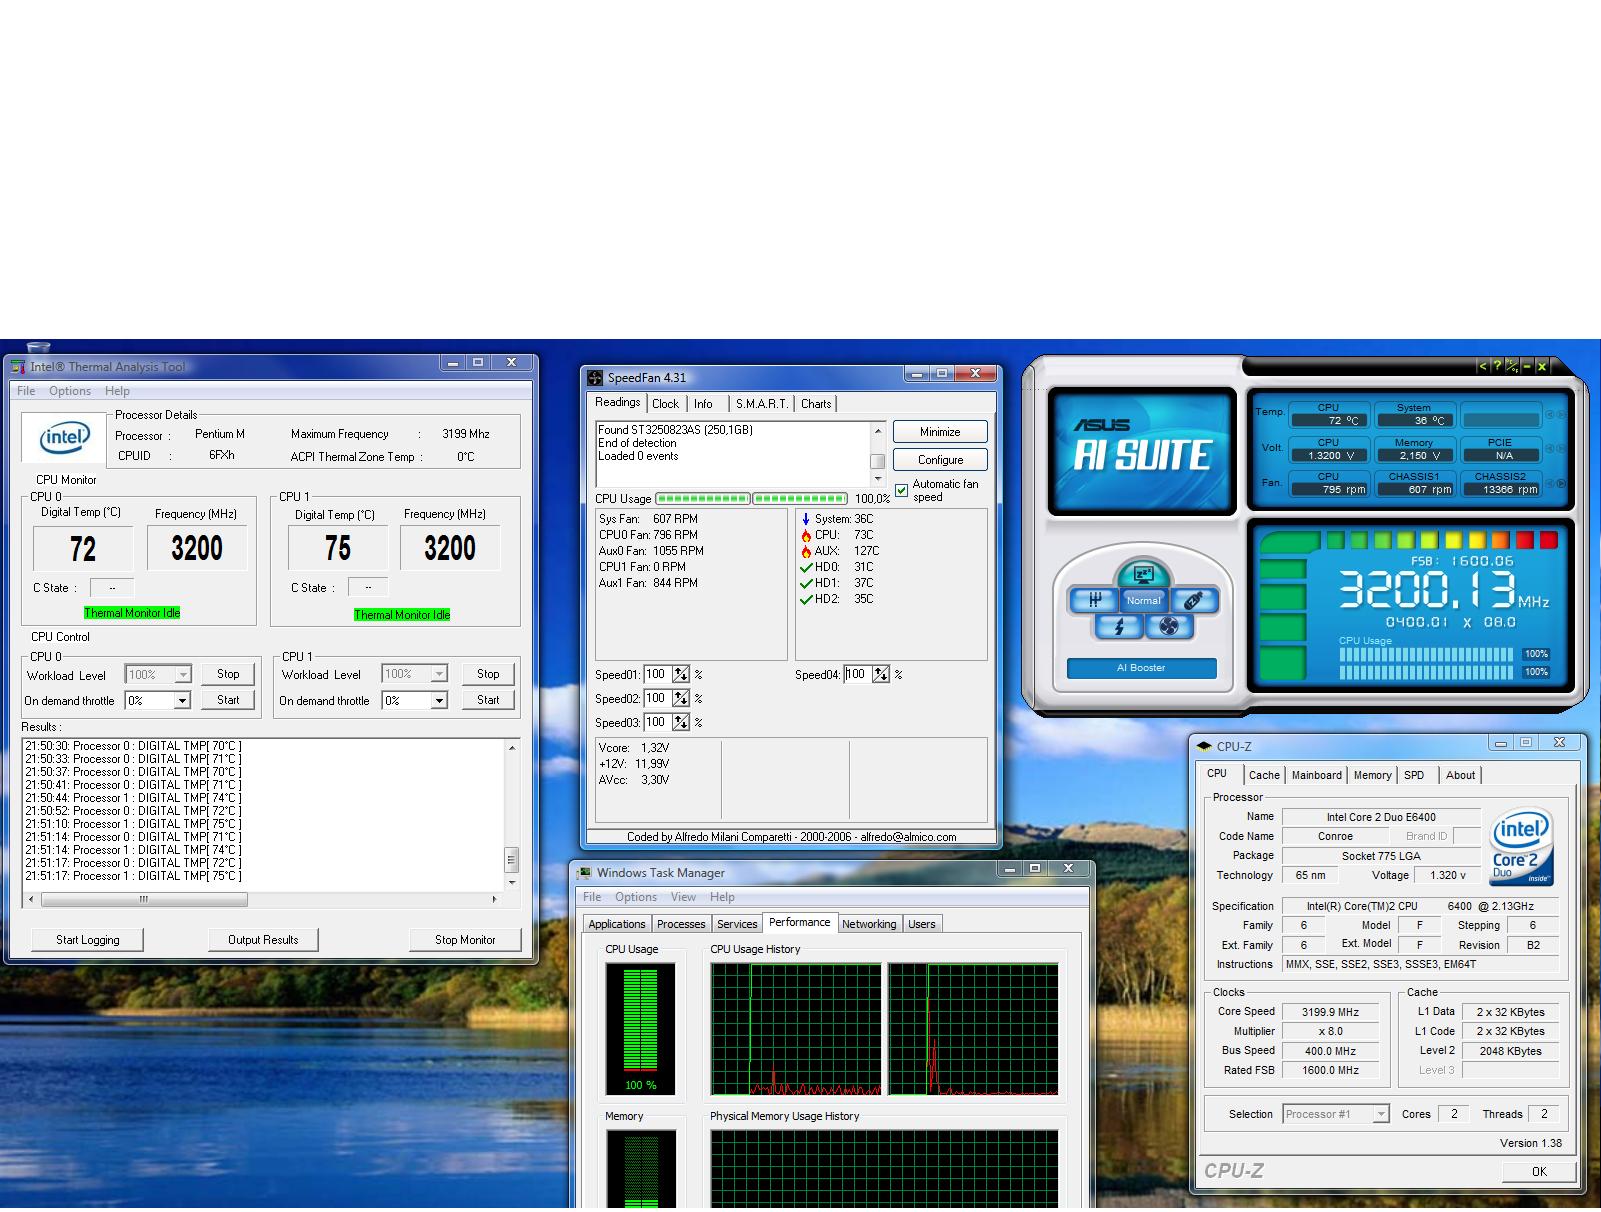Screen dimensions: 1601x1212
Task: Click the Intel Core 2 Duo logo in CPU-Z
Action: [1521, 846]
